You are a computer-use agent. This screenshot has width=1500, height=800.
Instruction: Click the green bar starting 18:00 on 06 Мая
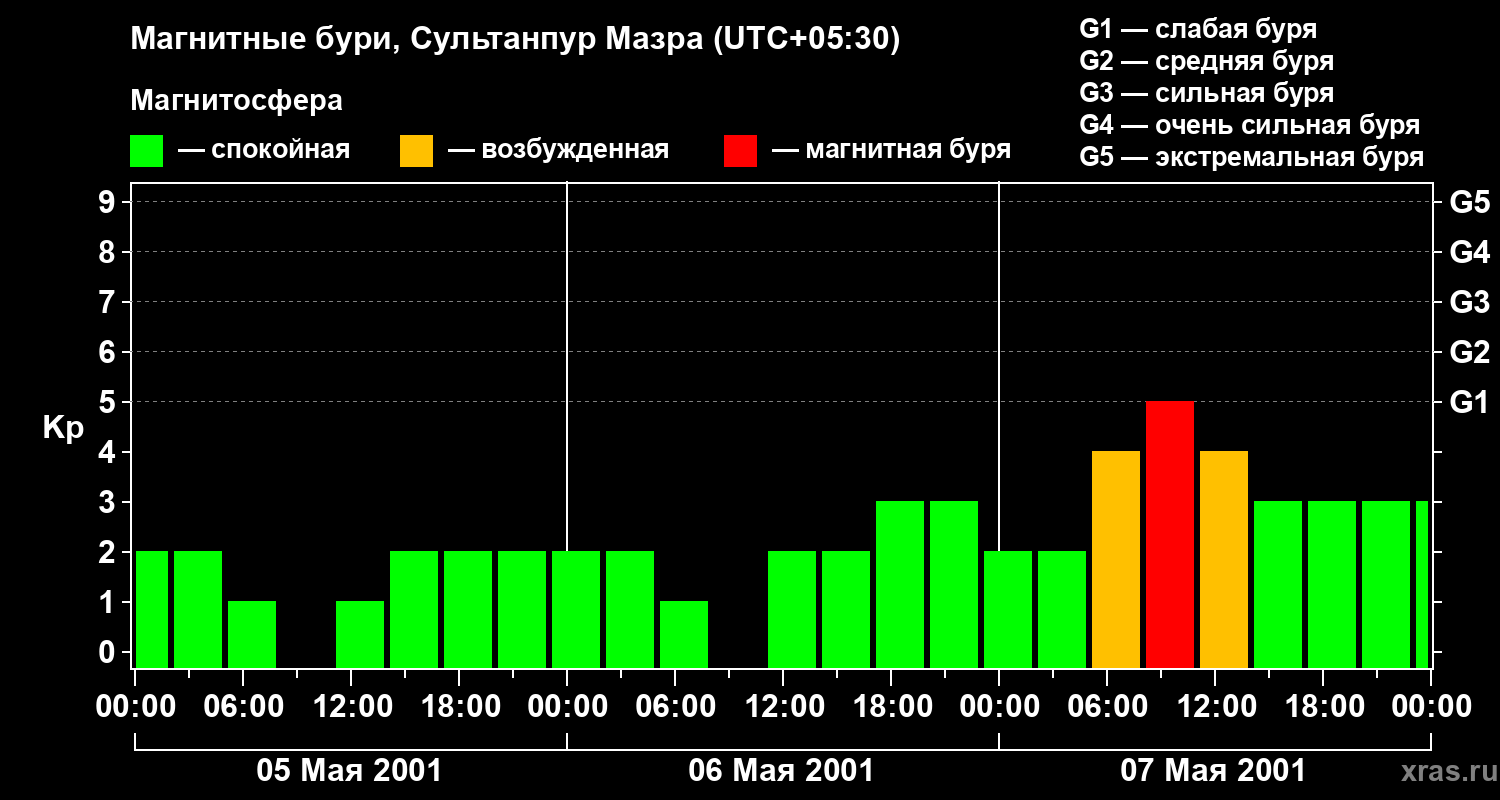tap(900, 584)
